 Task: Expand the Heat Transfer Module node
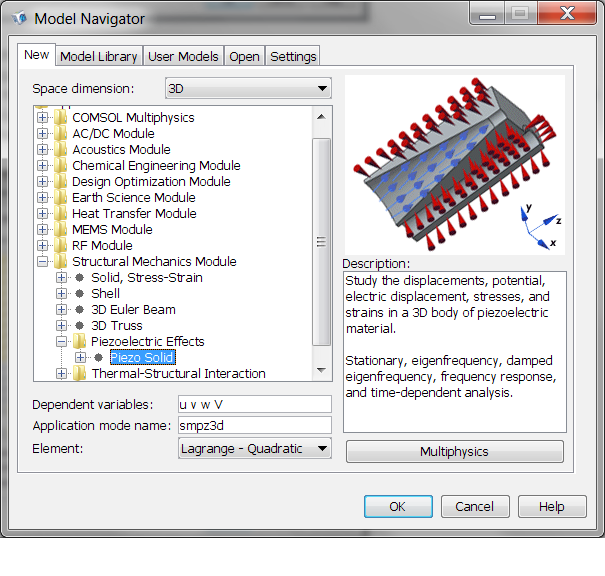(x=42, y=213)
